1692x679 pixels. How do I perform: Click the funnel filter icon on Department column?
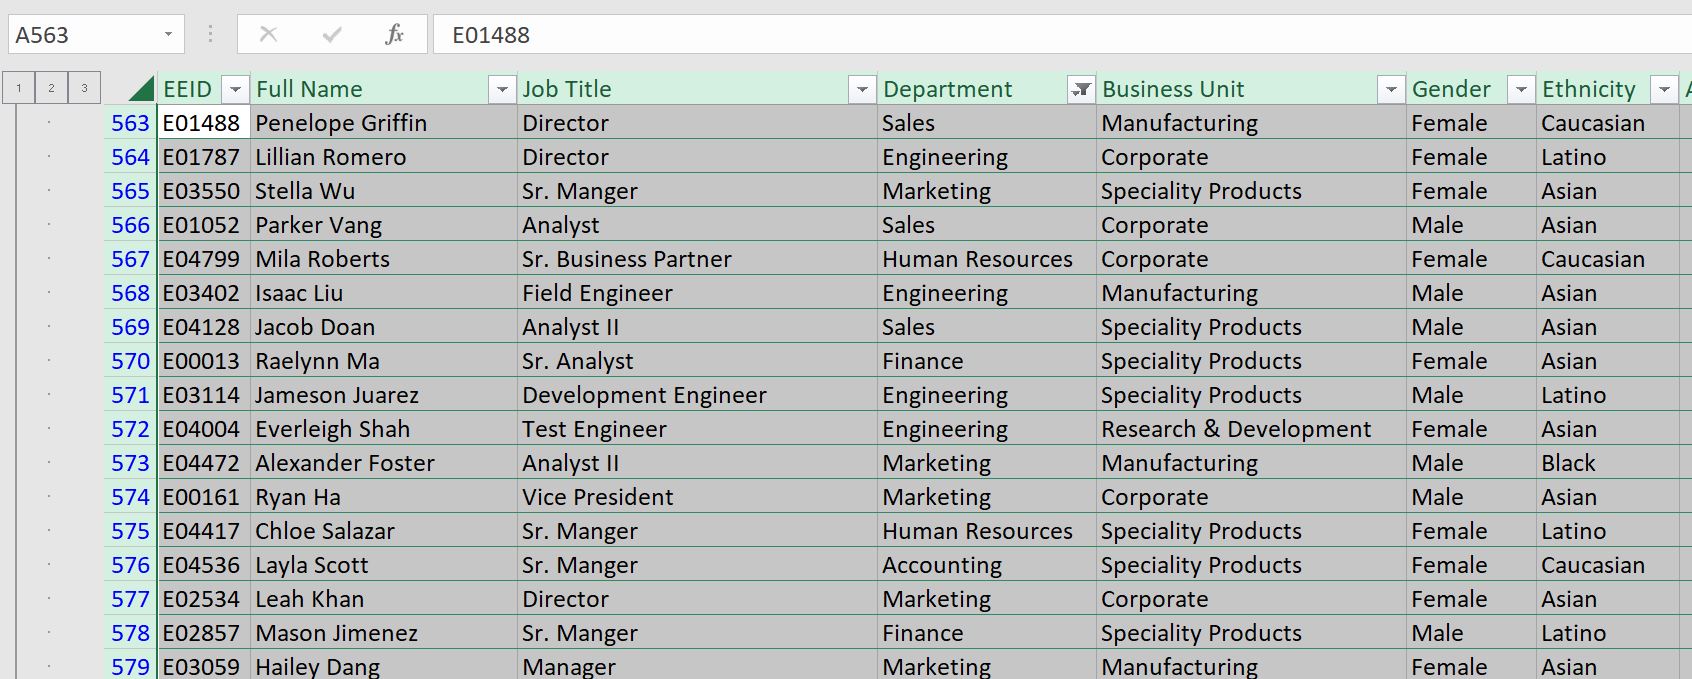pos(1080,89)
